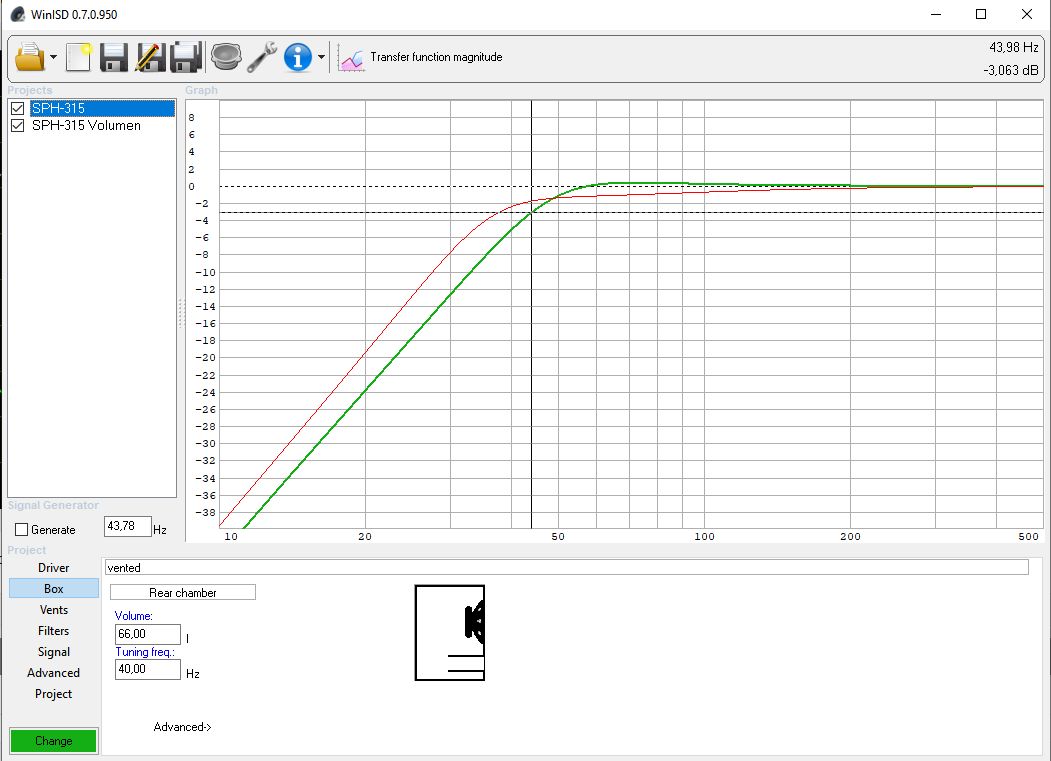Expand the dropdown arrow beside info icon
The image size is (1051, 761).
(321, 58)
